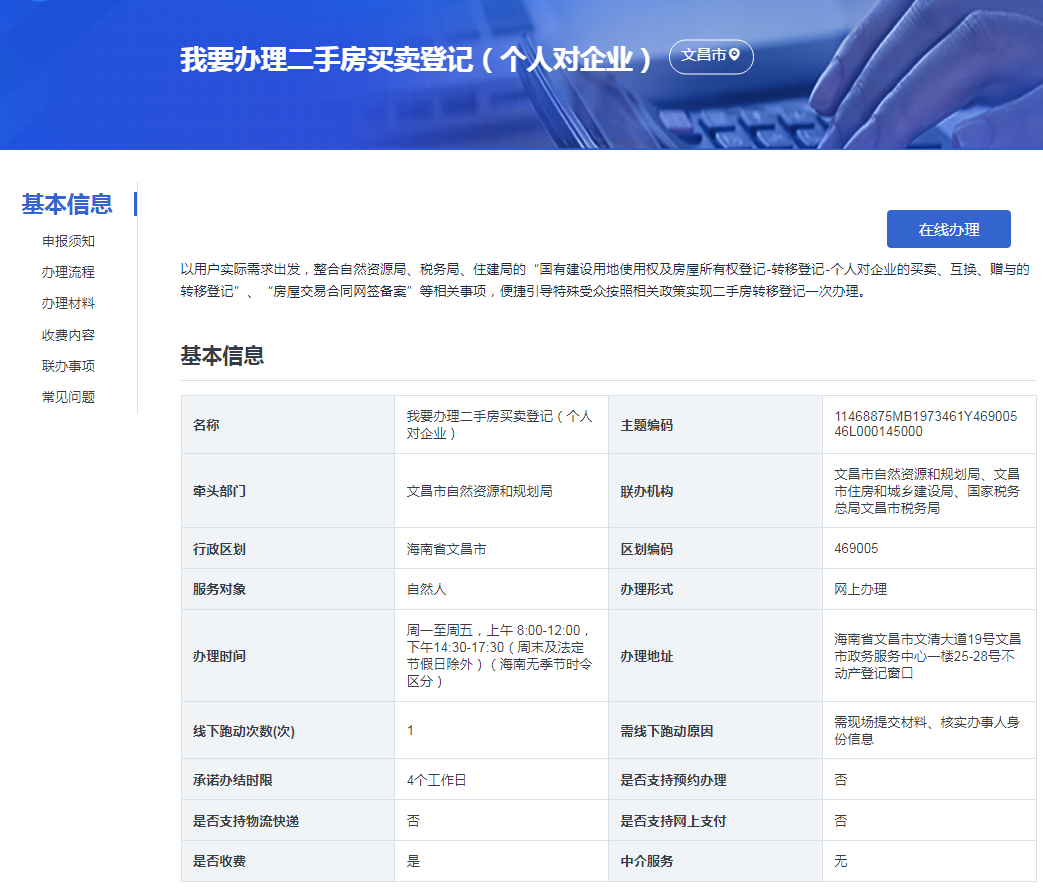Select 否 in the 是否支持预约办理 row

pos(841,779)
